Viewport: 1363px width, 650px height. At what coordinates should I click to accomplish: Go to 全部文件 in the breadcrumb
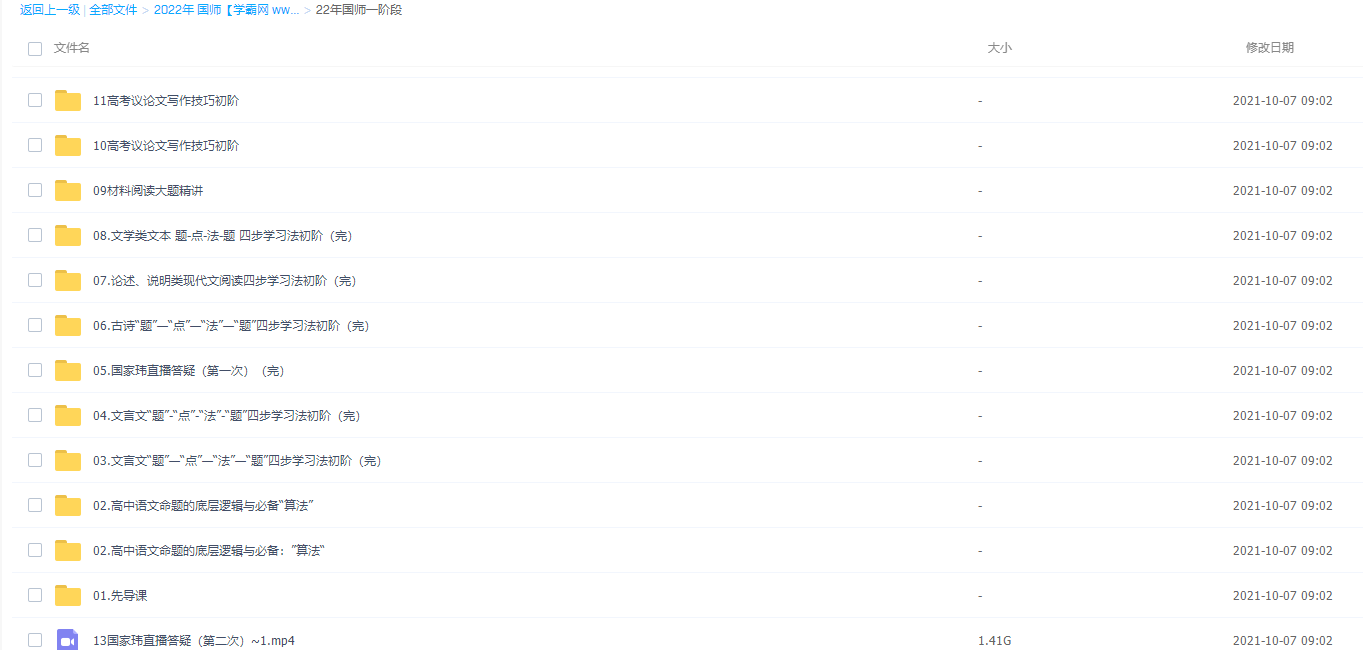113,10
